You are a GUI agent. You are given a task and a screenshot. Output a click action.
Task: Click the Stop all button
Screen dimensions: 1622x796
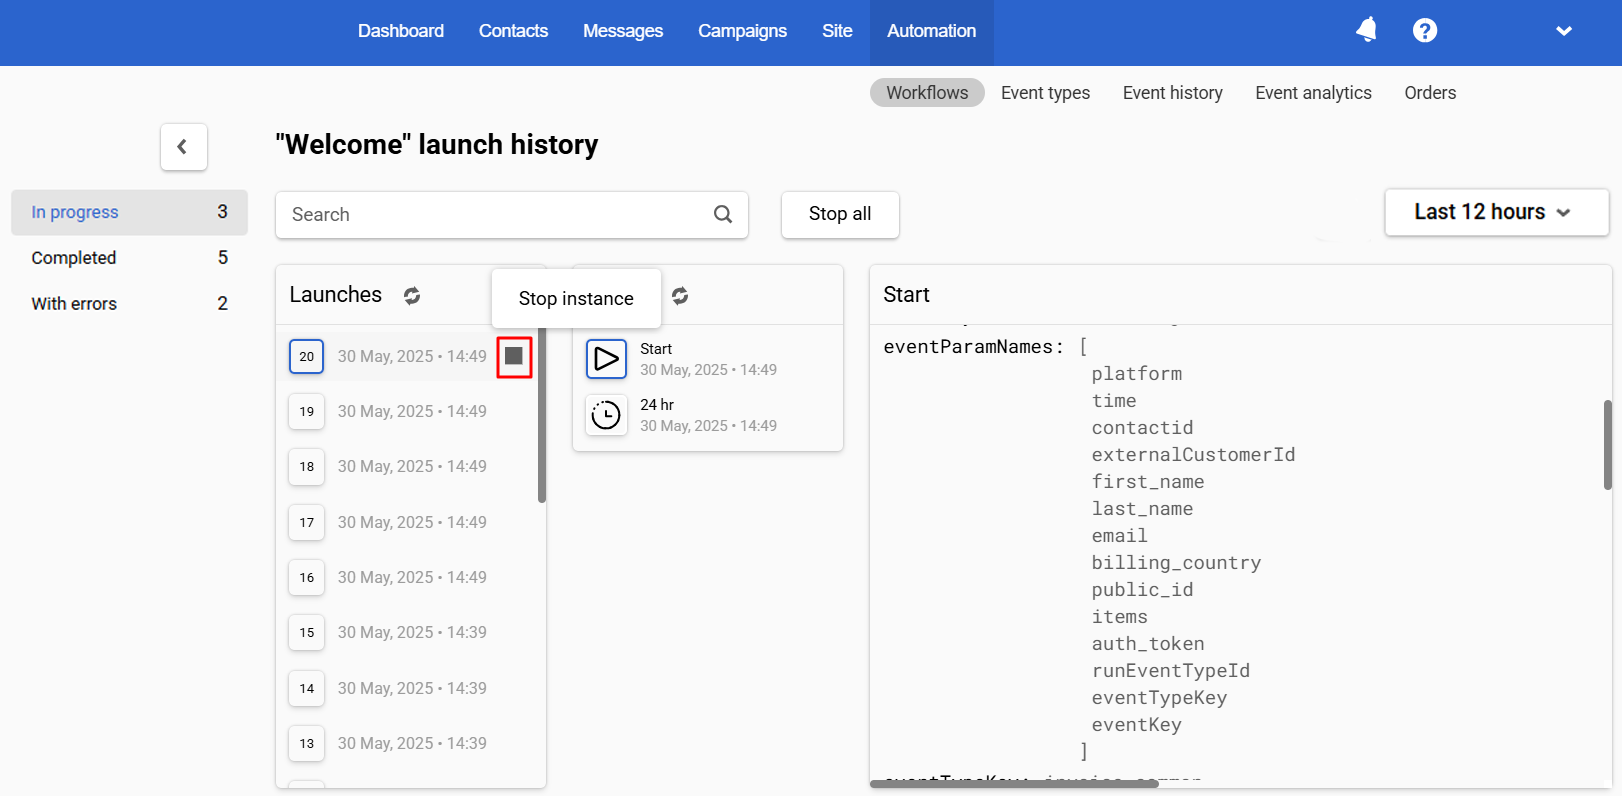point(840,214)
